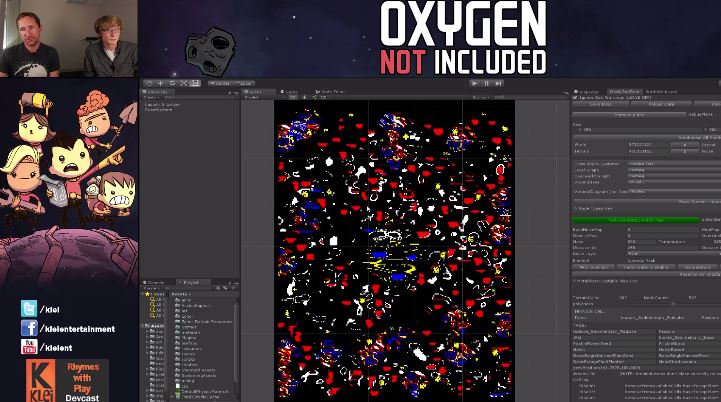Toggle the Center pivot mode button
The width and height of the screenshot is (721, 402).
coord(220,83)
